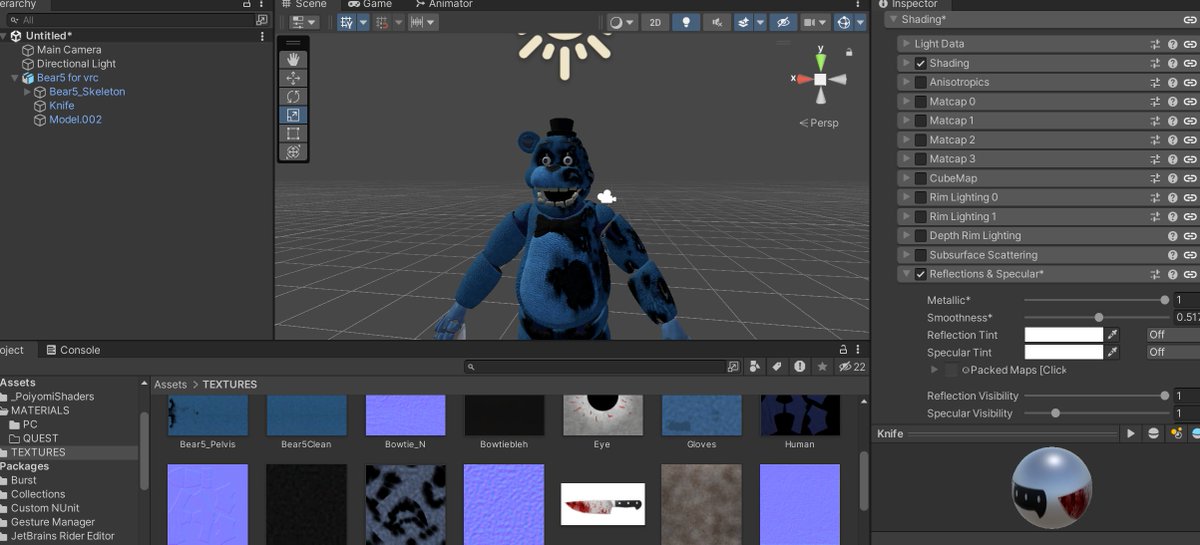1200x545 pixels.
Task: Enable the CubeMap checkbox
Action: click(x=921, y=178)
